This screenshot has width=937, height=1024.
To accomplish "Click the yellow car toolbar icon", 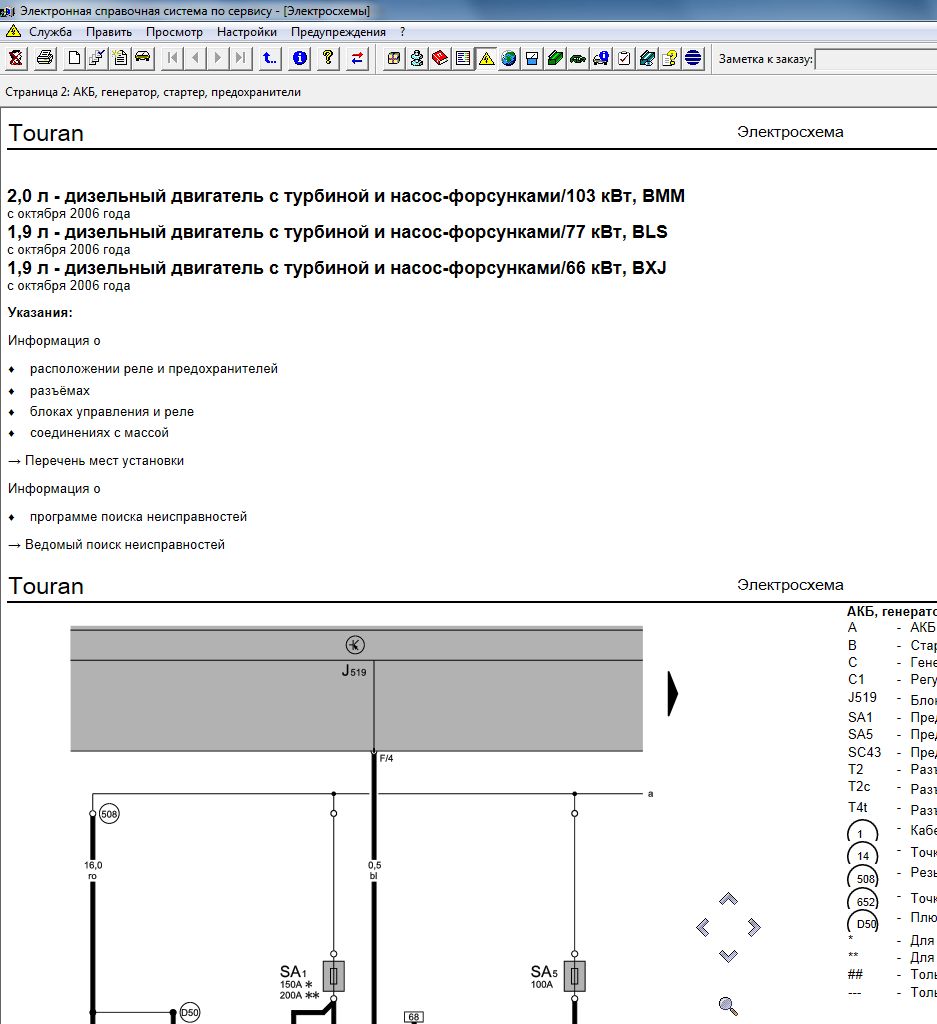I will coord(142,58).
